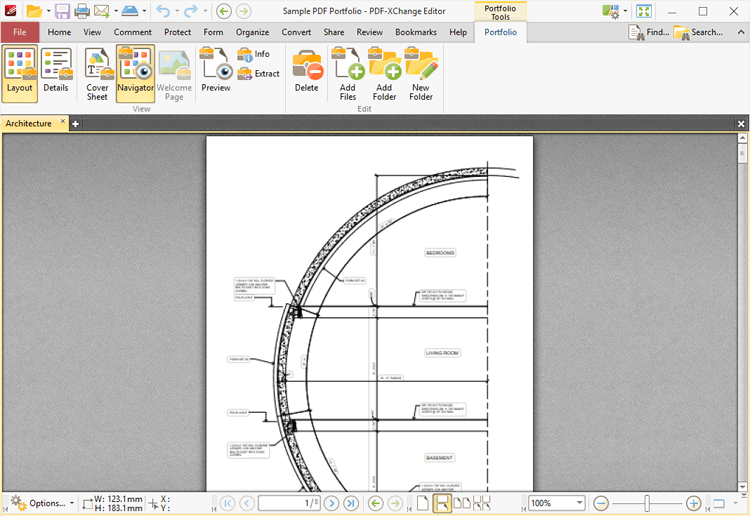Click the Find button

pos(649,32)
